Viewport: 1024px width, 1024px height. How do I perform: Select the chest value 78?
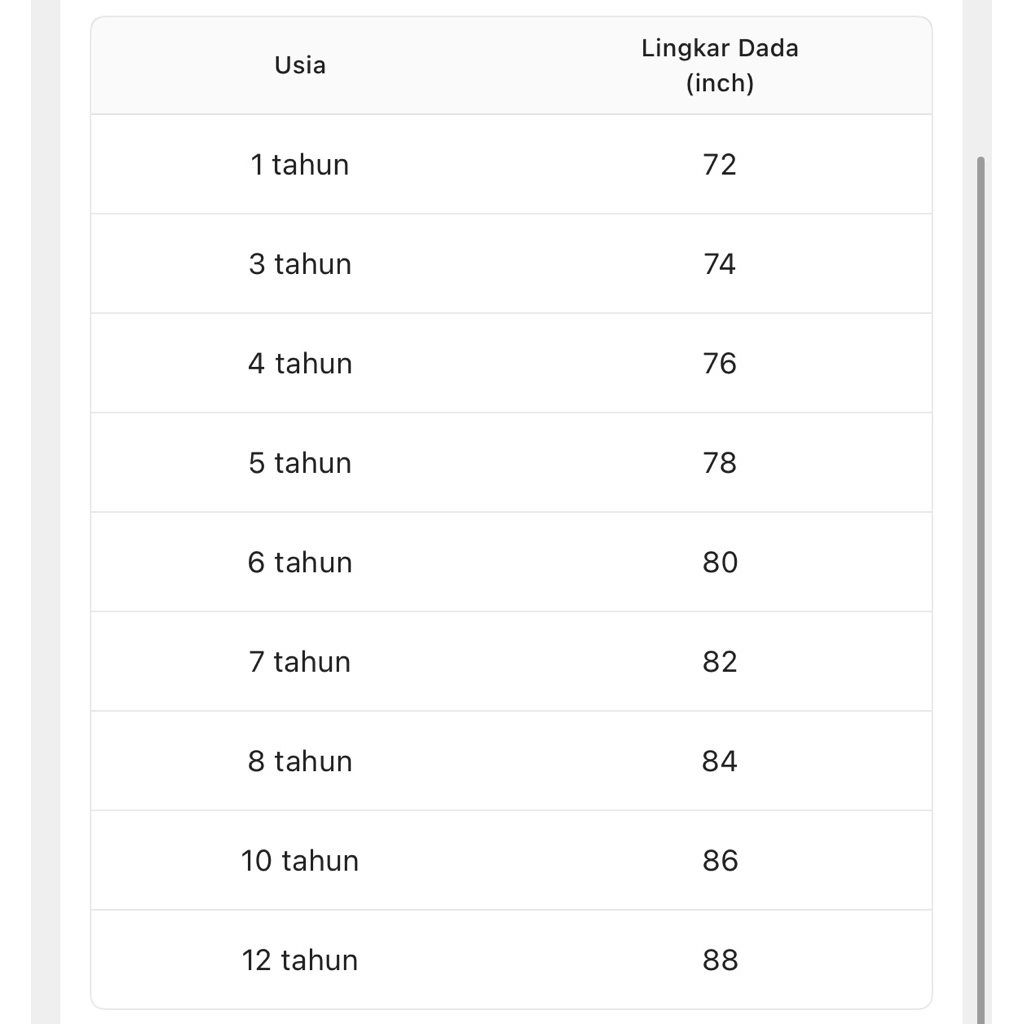coord(720,463)
